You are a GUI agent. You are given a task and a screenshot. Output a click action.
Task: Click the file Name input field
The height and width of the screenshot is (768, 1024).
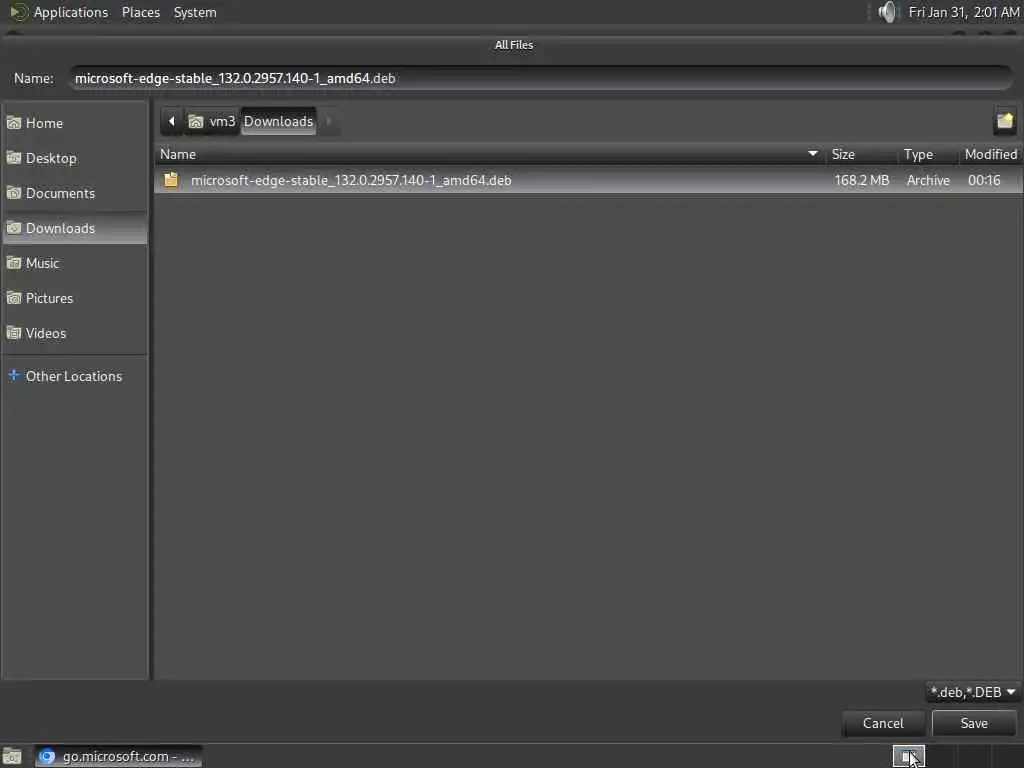541,78
